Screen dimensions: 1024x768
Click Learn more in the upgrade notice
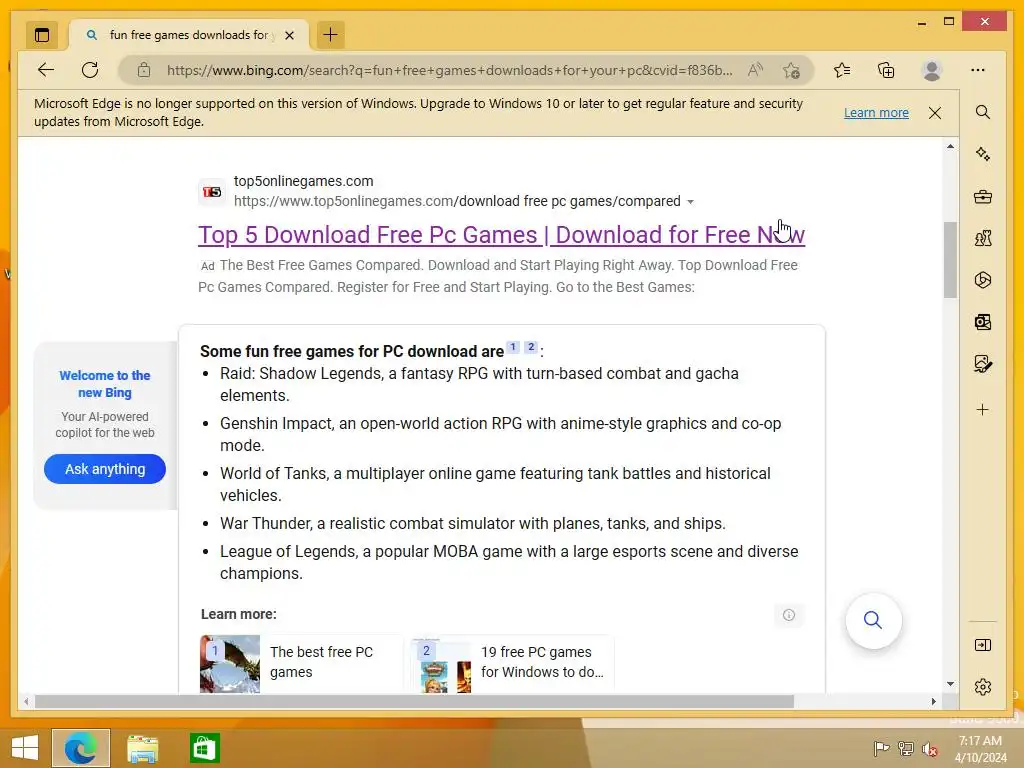876,112
